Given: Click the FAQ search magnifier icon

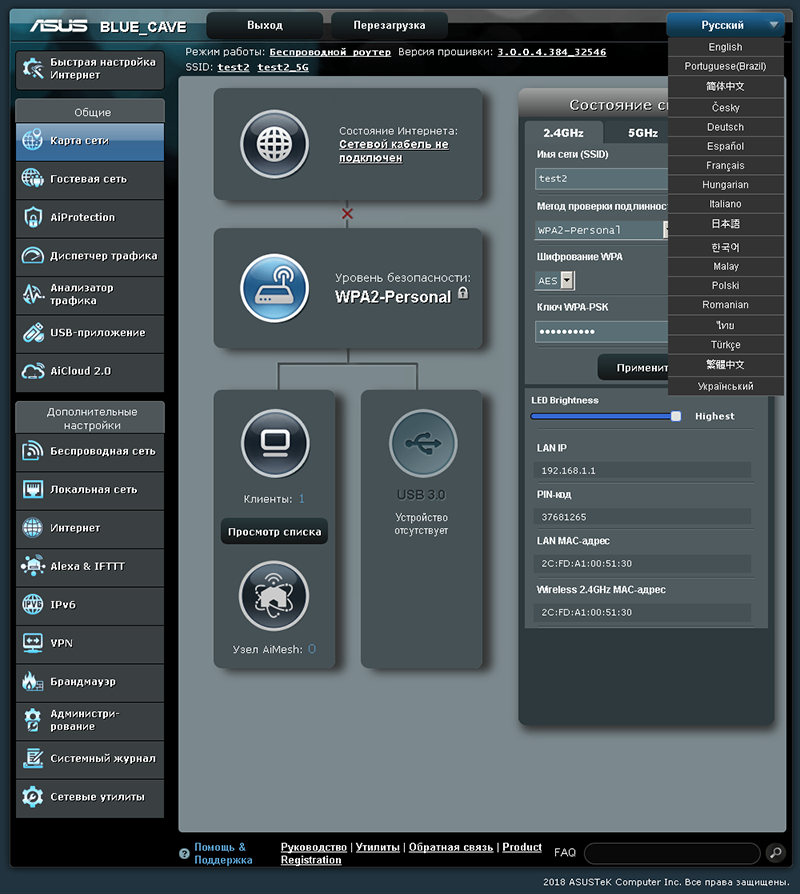Looking at the screenshot, I should coord(775,853).
